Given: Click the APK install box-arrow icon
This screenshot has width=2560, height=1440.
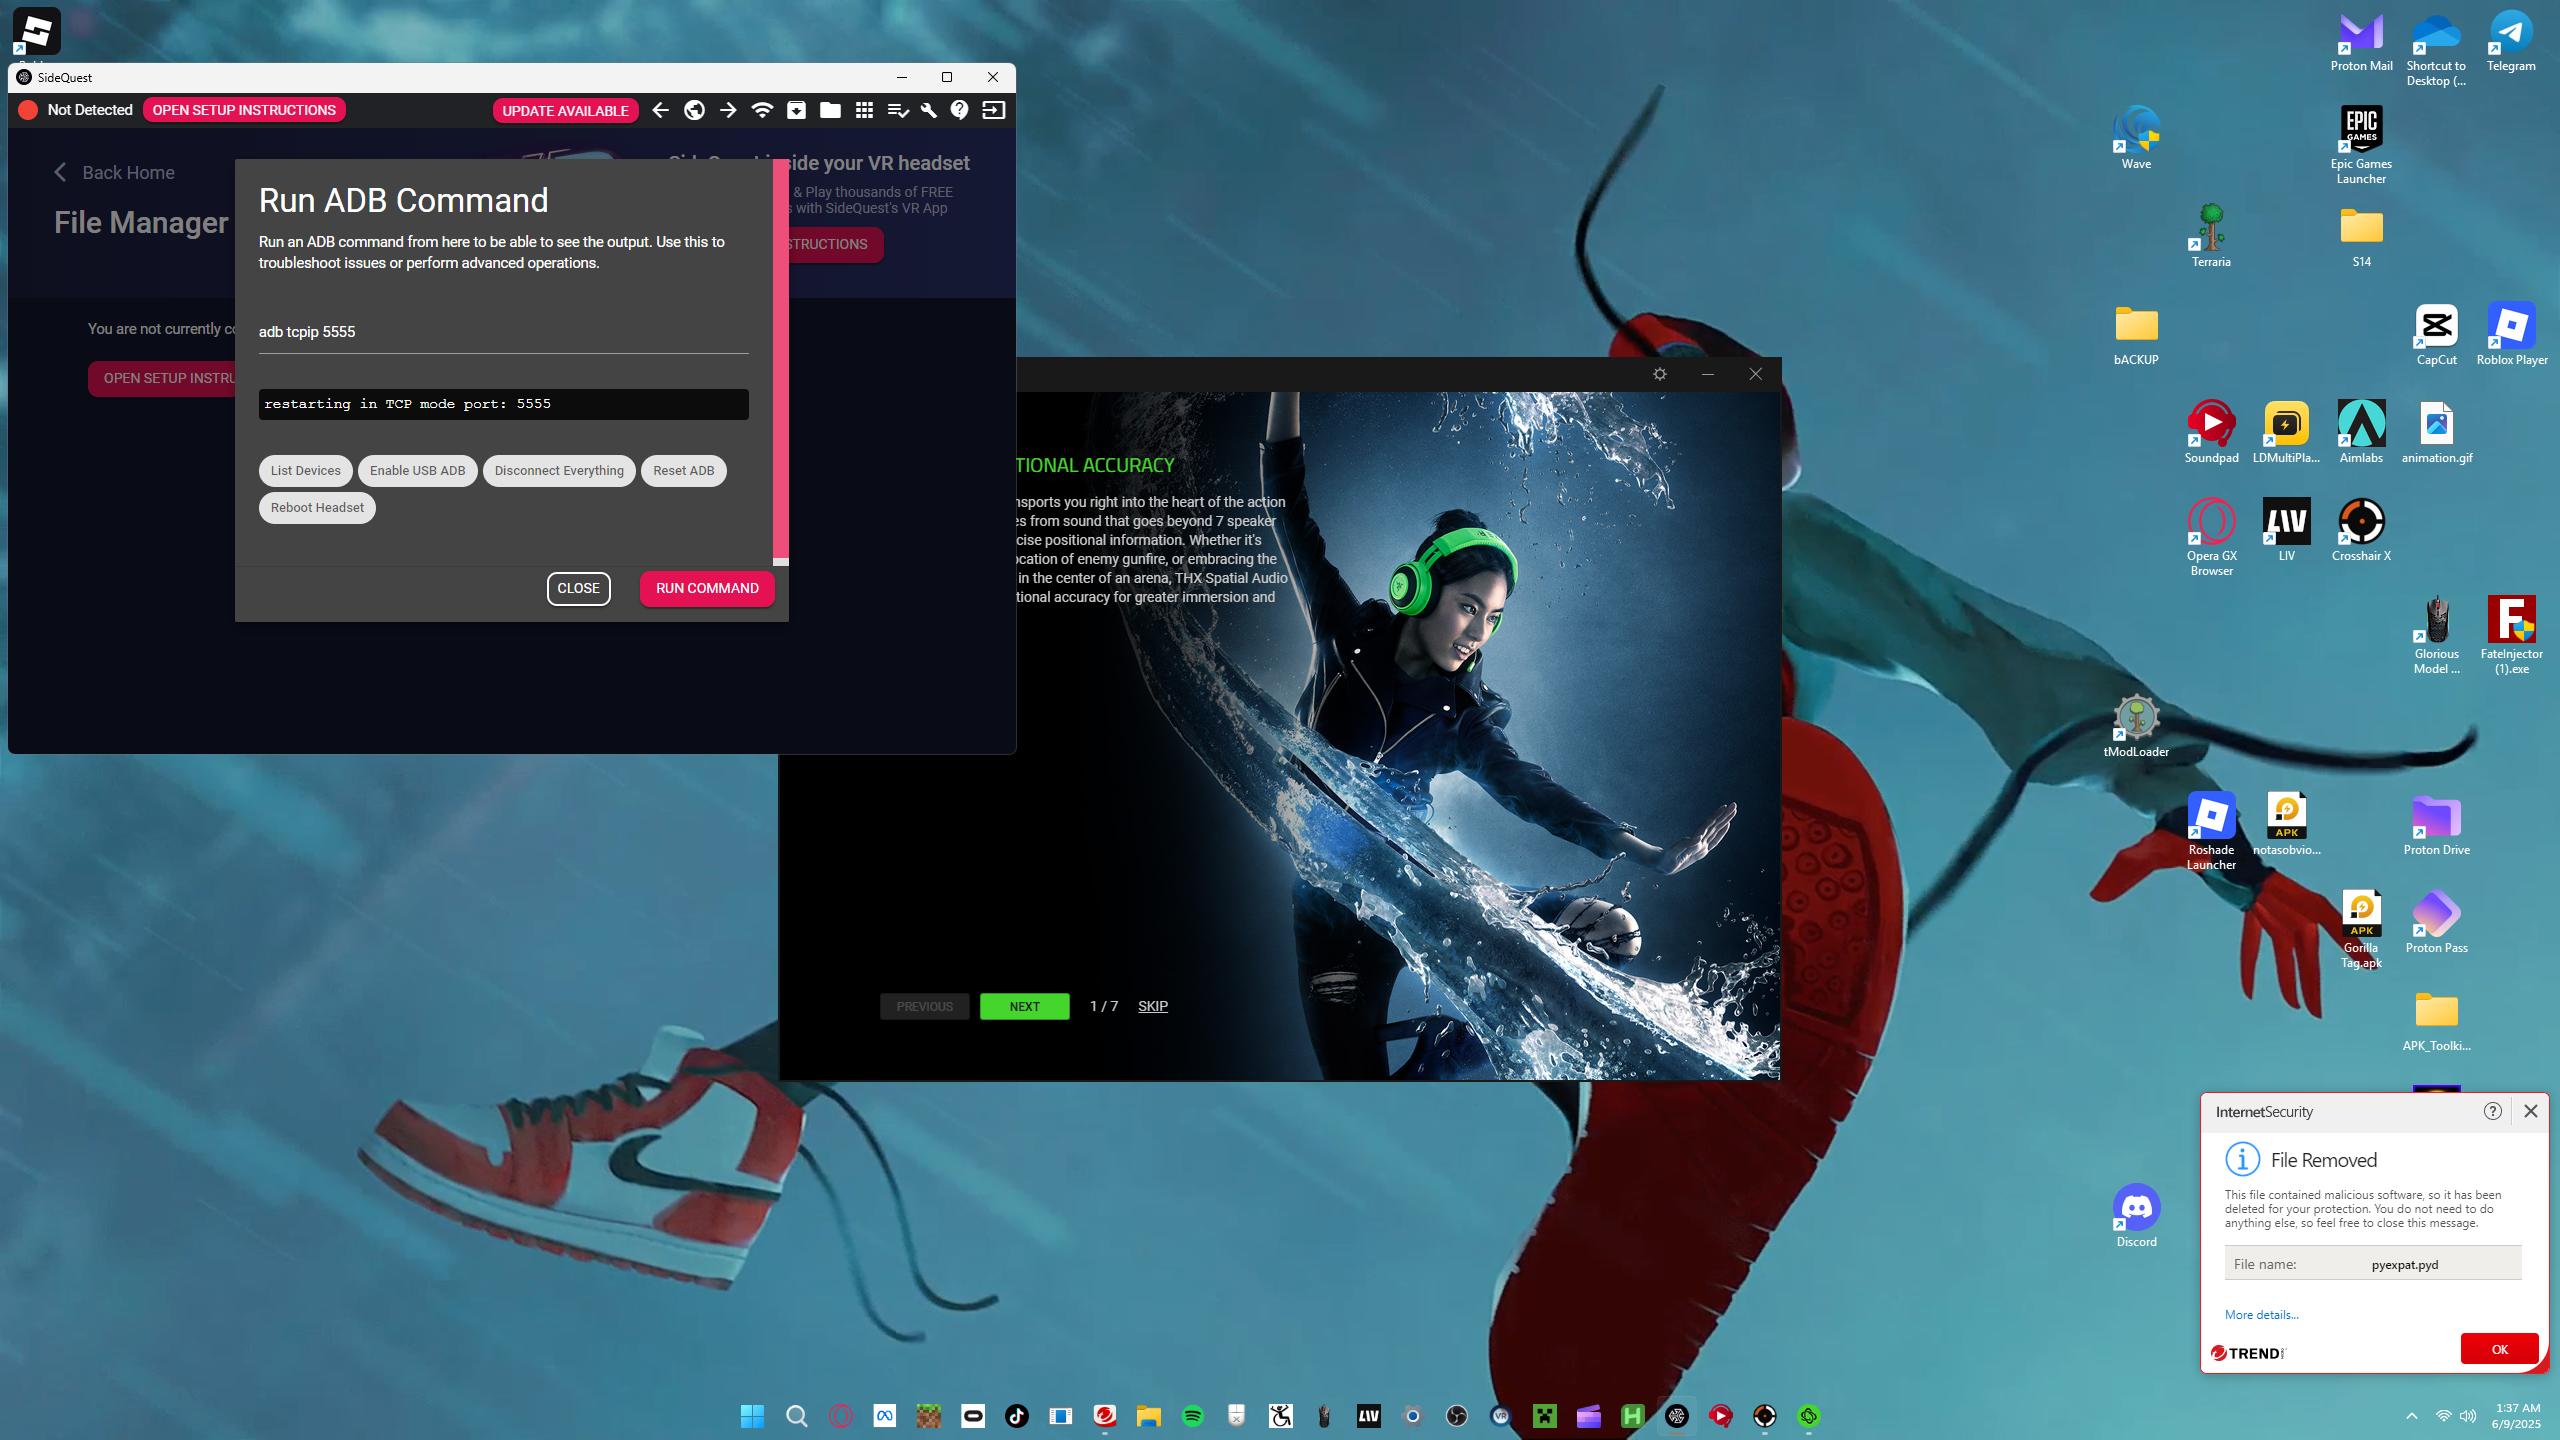Looking at the screenshot, I should (x=796, y=110).
